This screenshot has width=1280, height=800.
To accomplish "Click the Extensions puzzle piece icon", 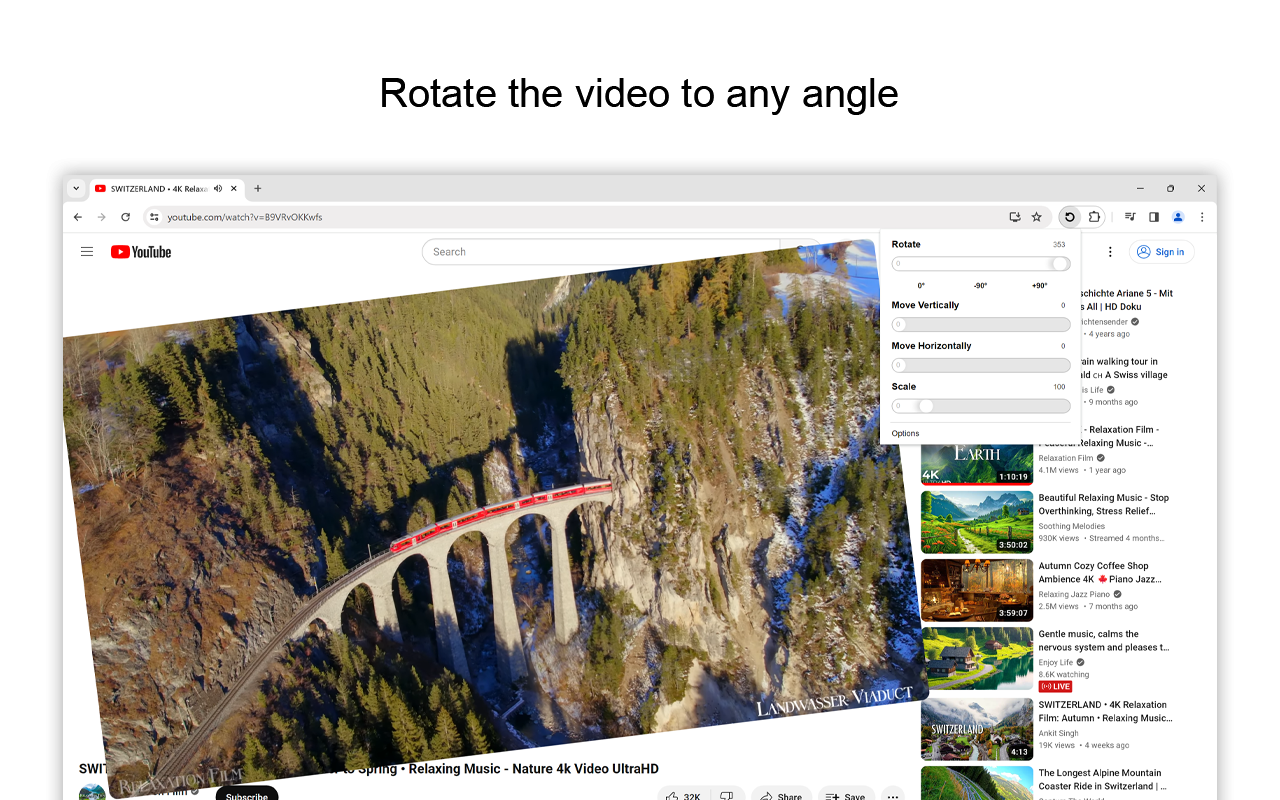I will (x=1094, y=217).
